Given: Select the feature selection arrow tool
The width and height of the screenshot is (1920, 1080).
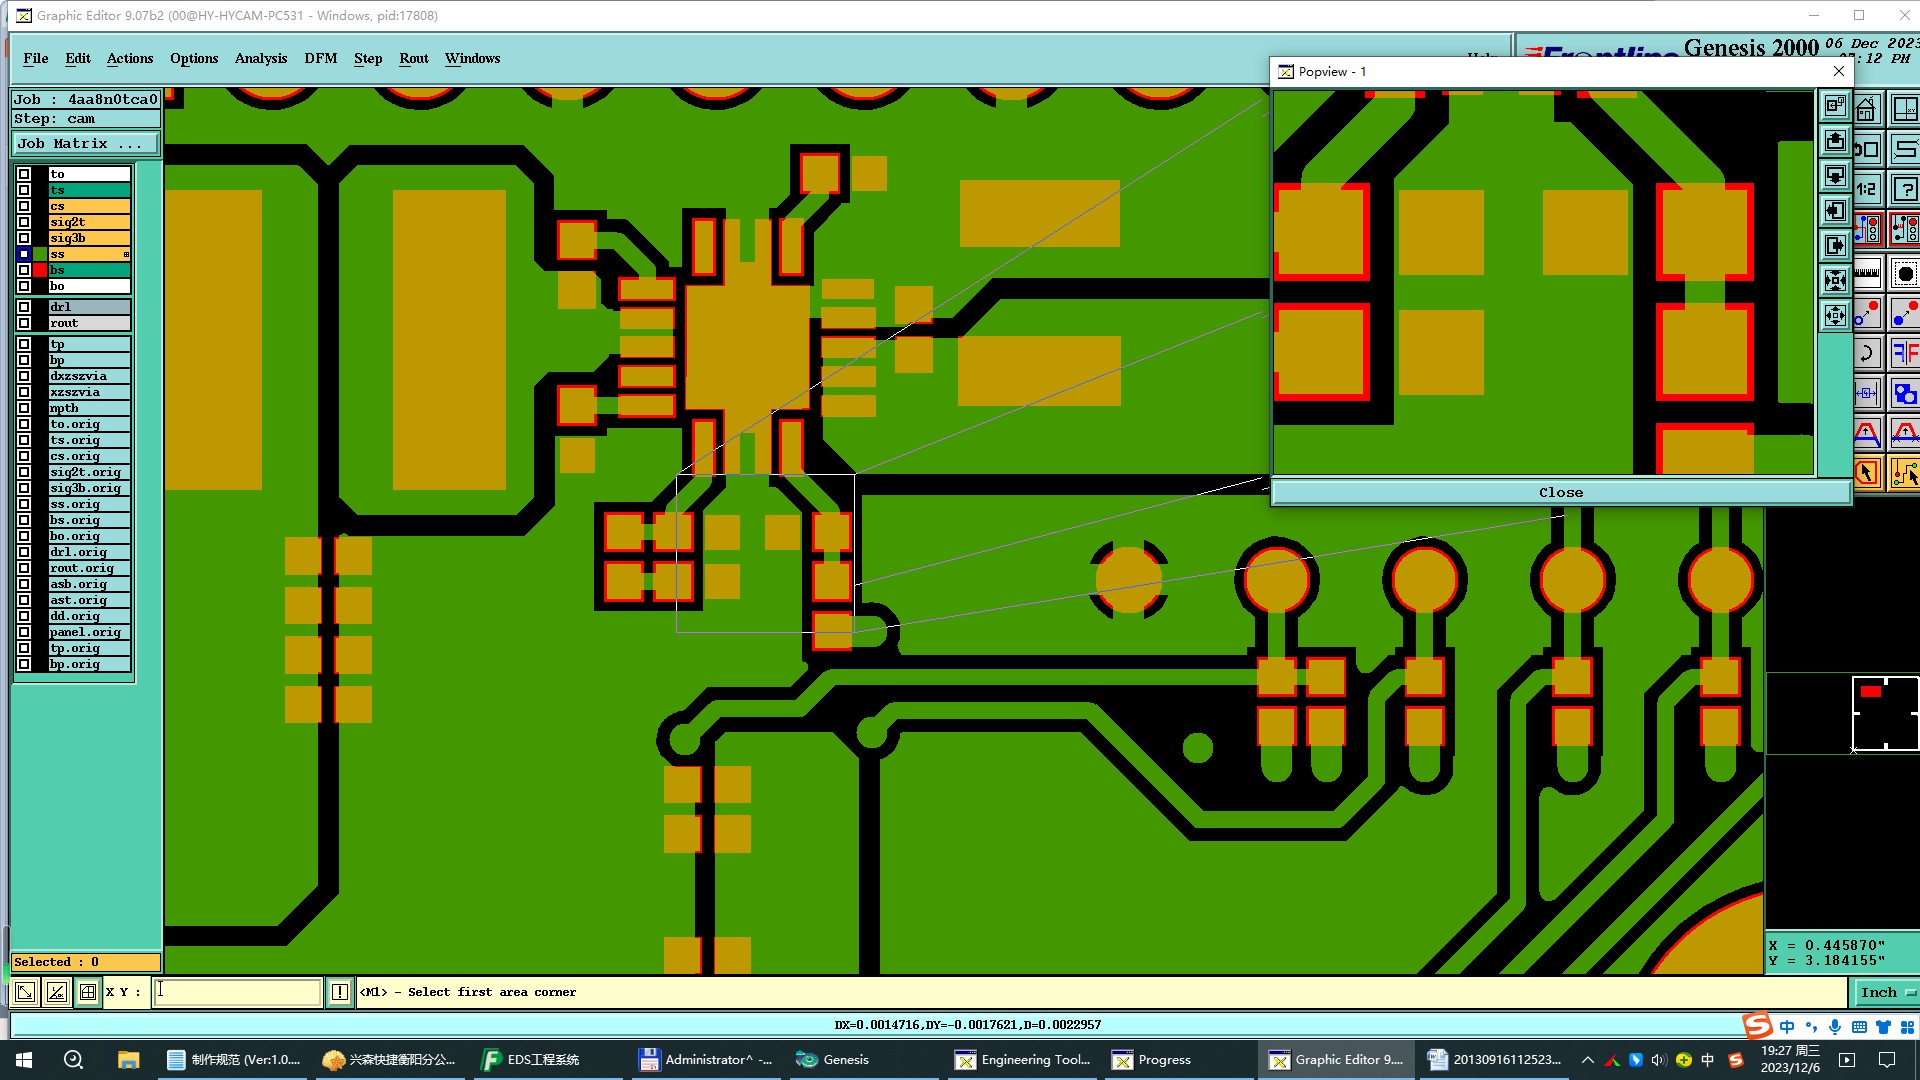Looking at the screenshot, I should (x=1866, y=473).
